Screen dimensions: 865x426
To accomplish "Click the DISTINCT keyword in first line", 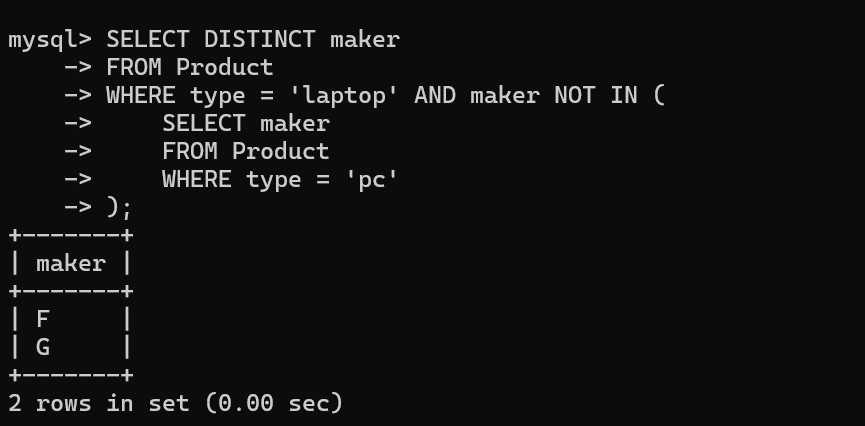I will click(259, 40).
